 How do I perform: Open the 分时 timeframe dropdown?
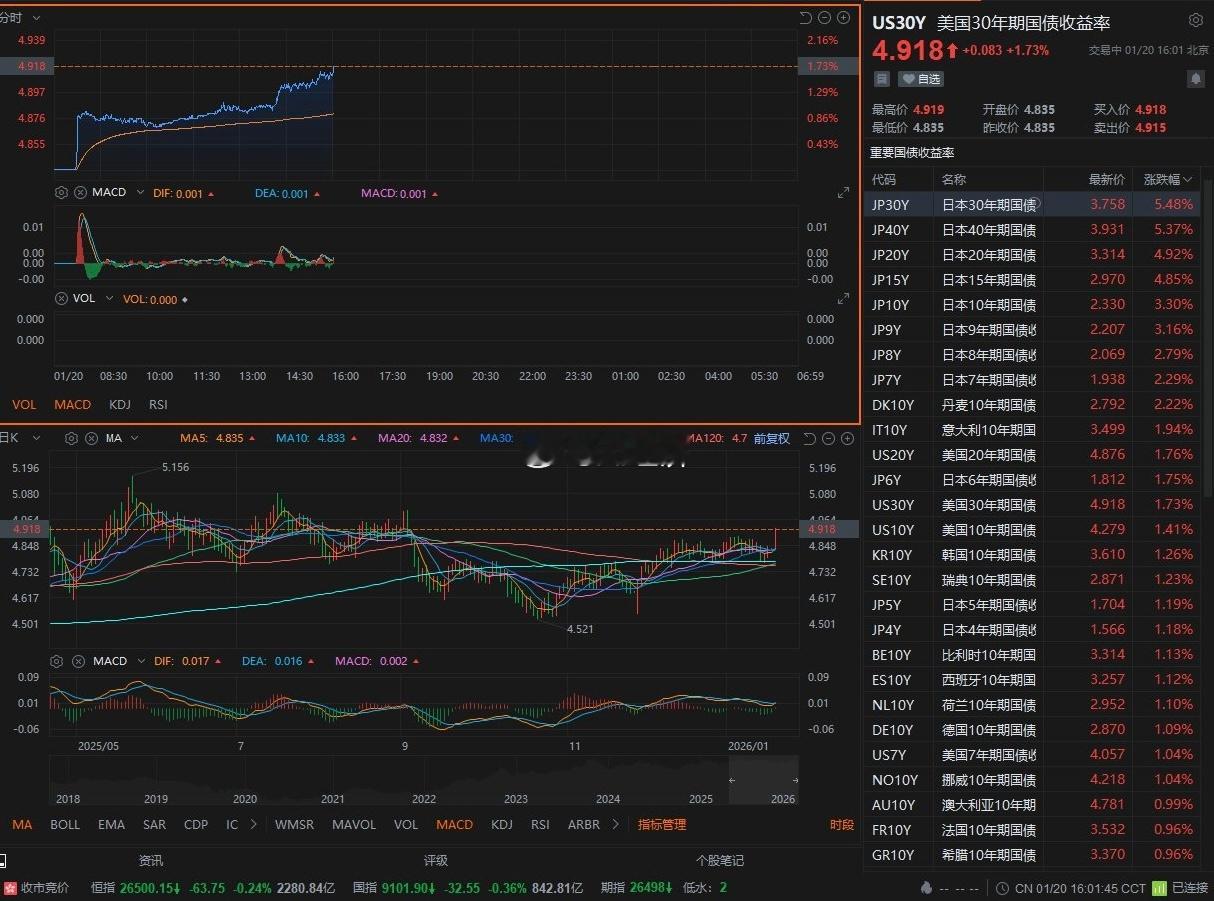(x=22, y=17)
